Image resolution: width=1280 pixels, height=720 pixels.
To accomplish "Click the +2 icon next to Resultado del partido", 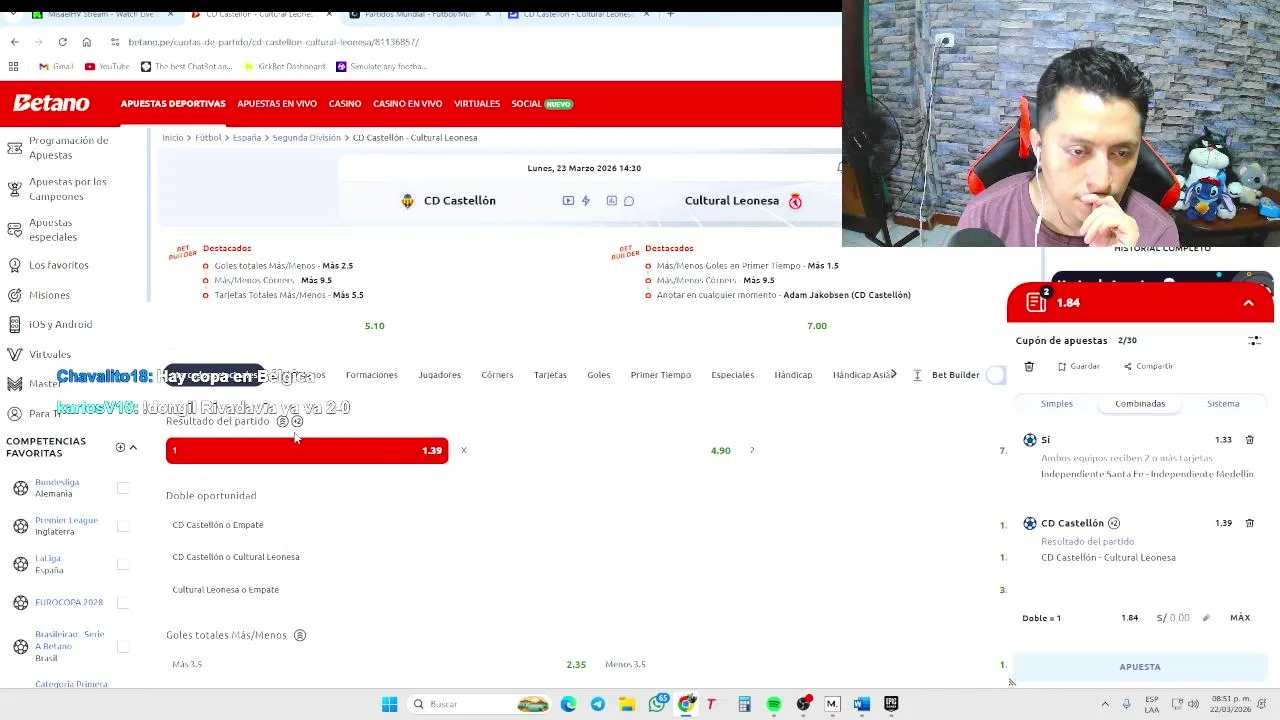I will pyautogui.click(x=297, y=421).
